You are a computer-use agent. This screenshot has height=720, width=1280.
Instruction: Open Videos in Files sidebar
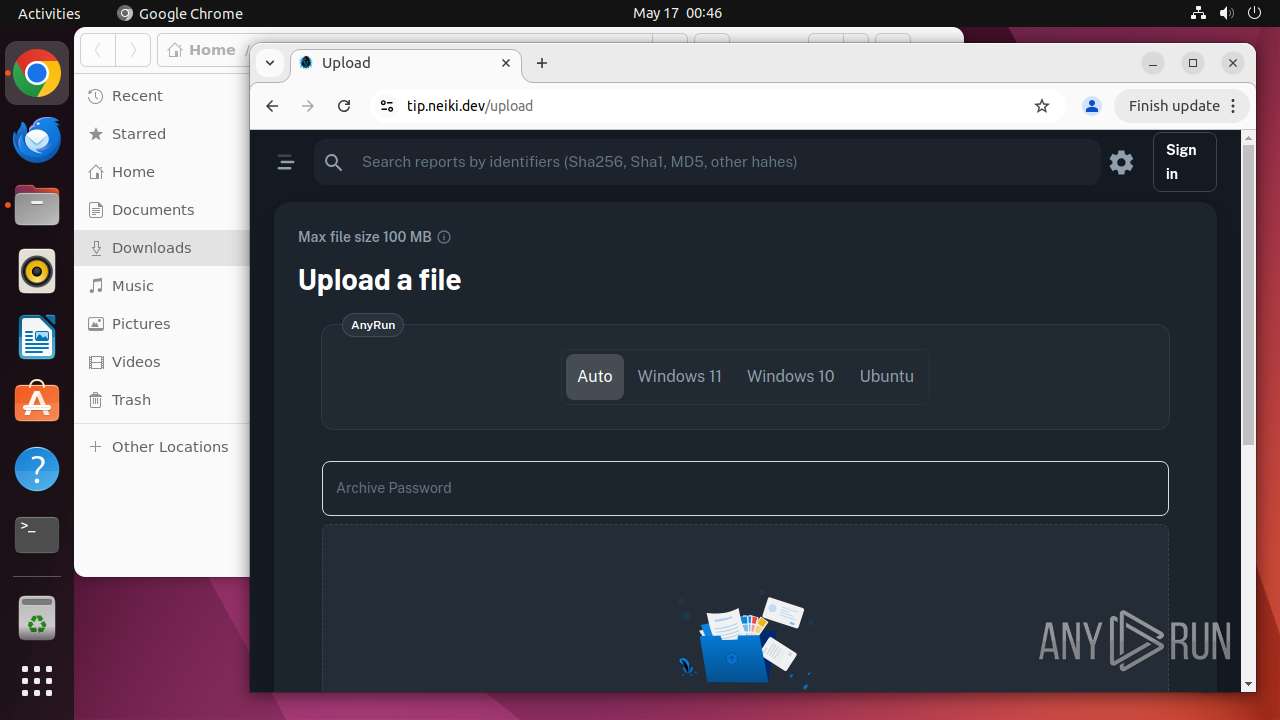click(162, 362)
